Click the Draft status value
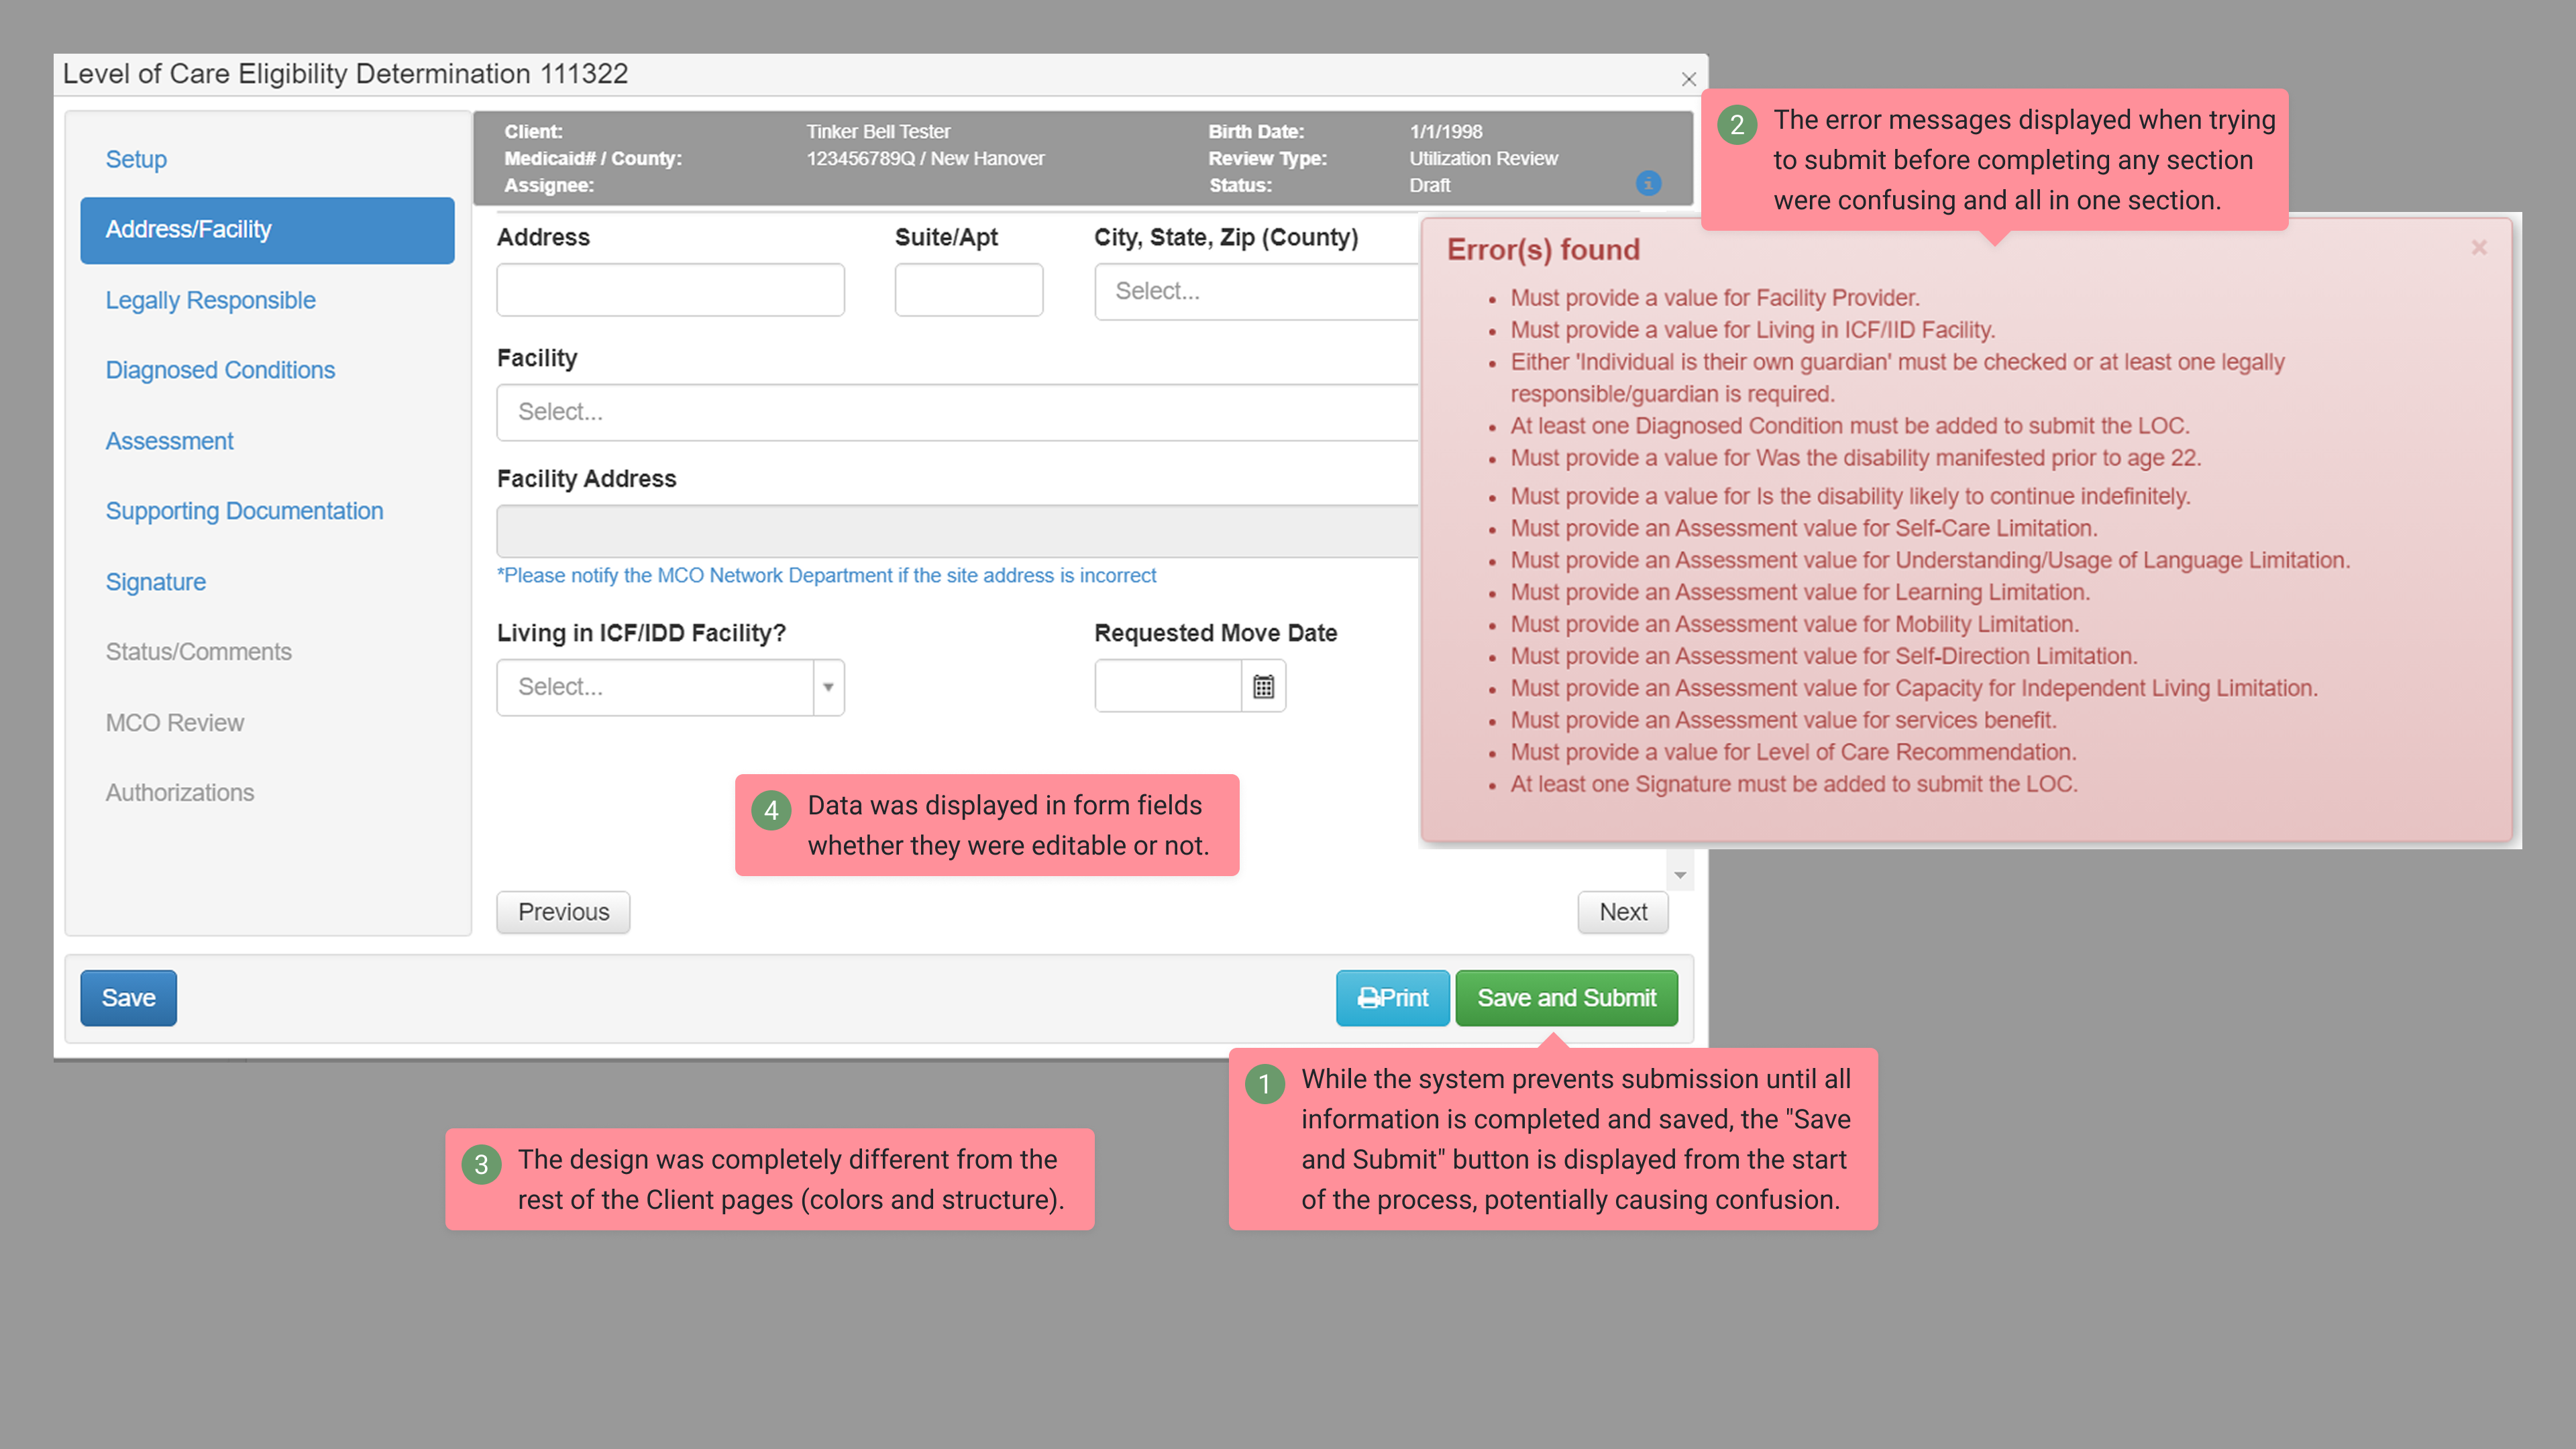This screenshot has height=1449, width=2576. click(1429, 186)
